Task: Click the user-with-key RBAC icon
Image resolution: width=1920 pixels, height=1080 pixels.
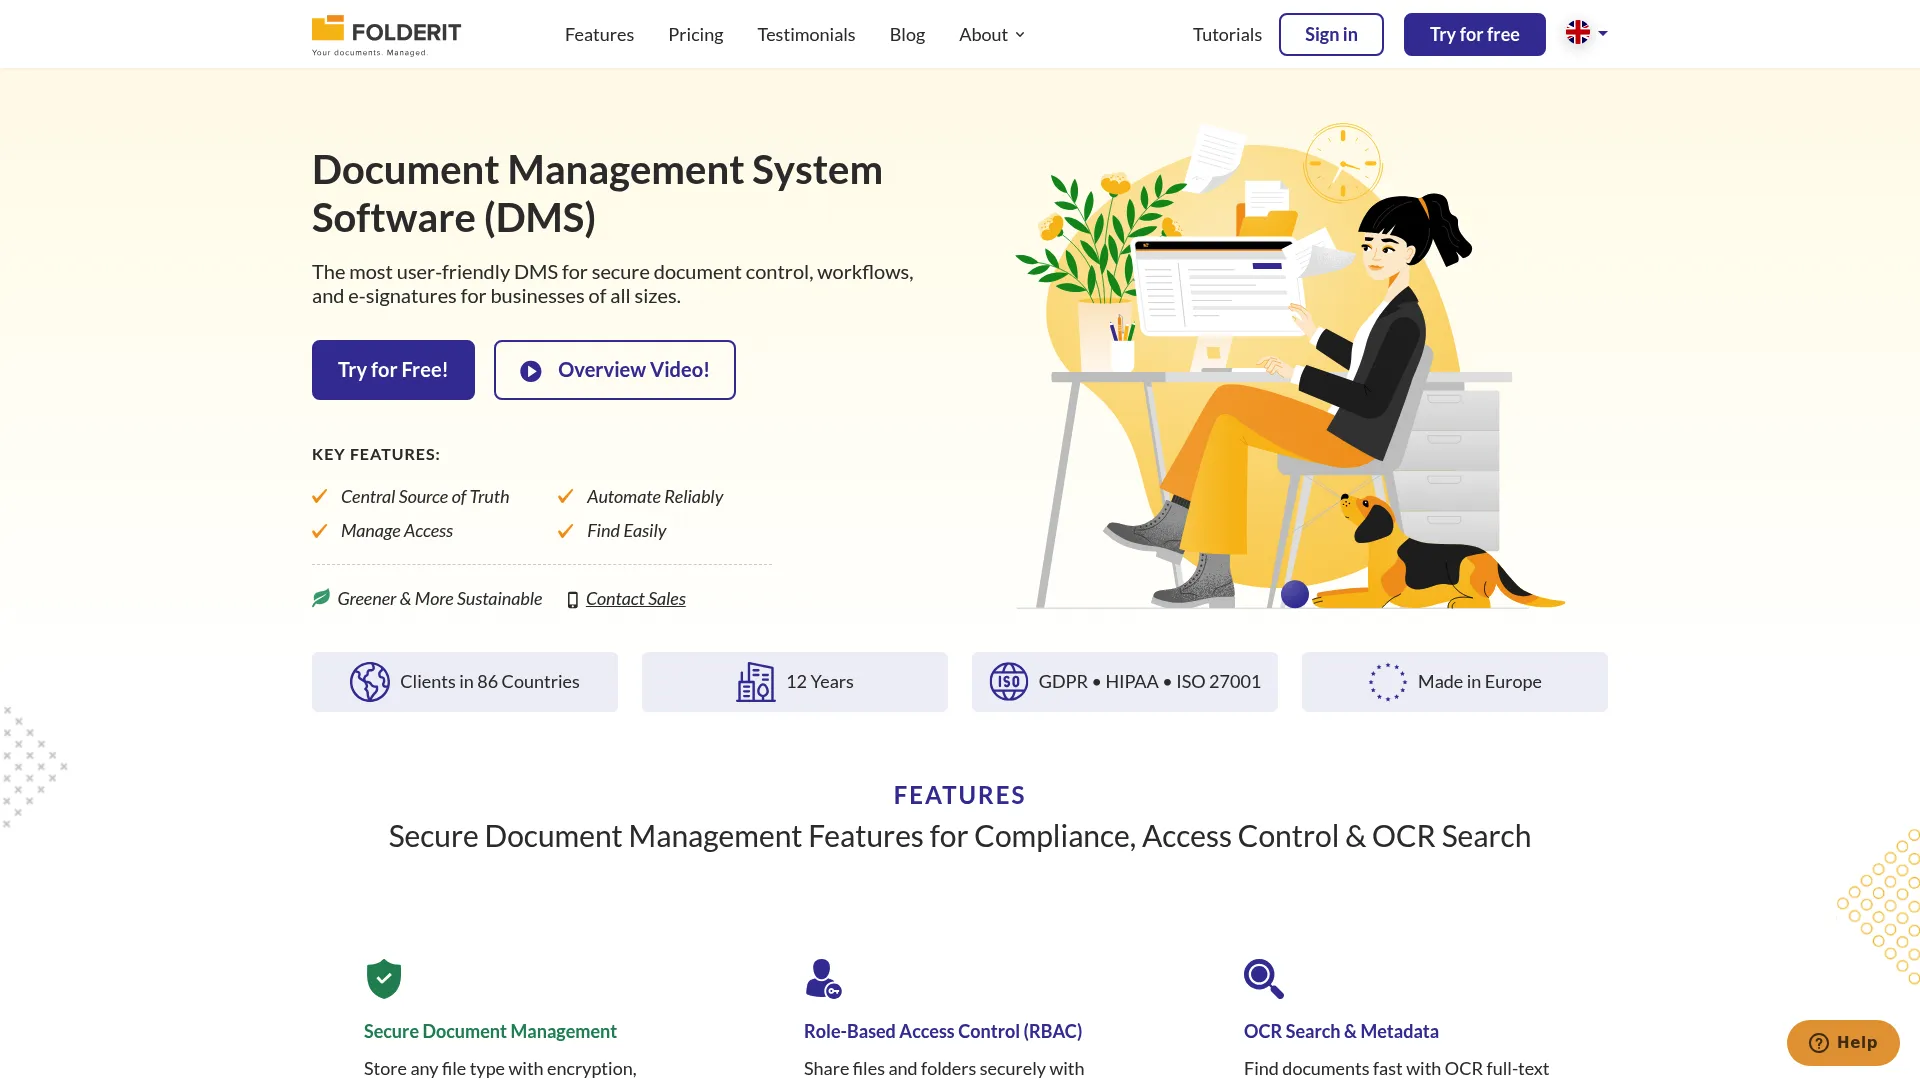Action: point(824,979)
